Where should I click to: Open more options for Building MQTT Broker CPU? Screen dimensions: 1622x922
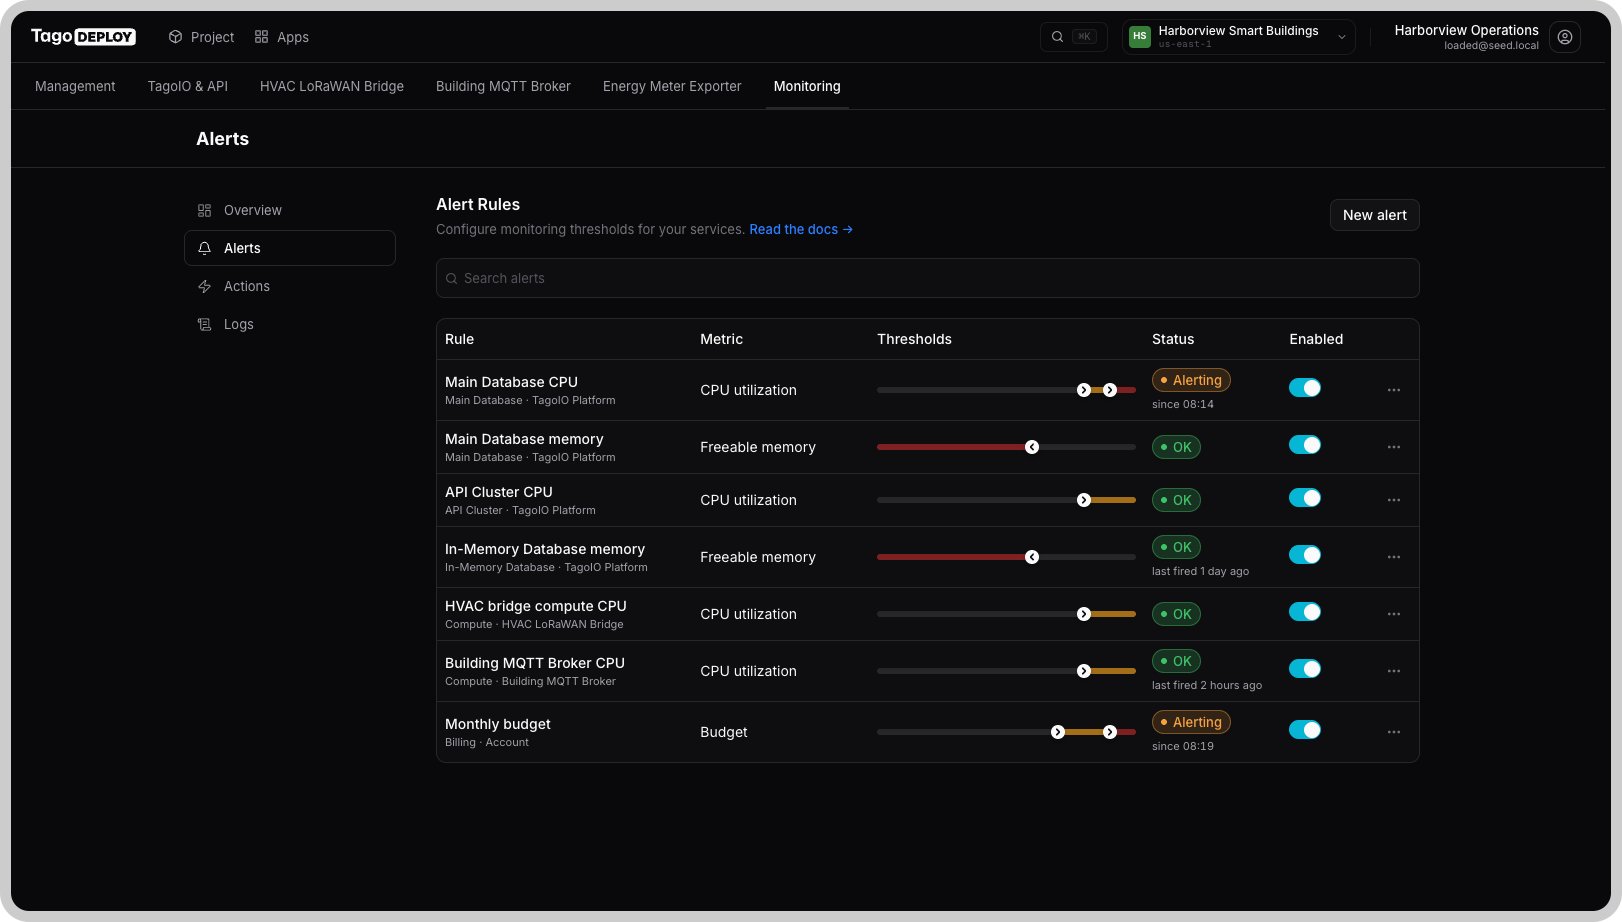tap(1394, 671)
